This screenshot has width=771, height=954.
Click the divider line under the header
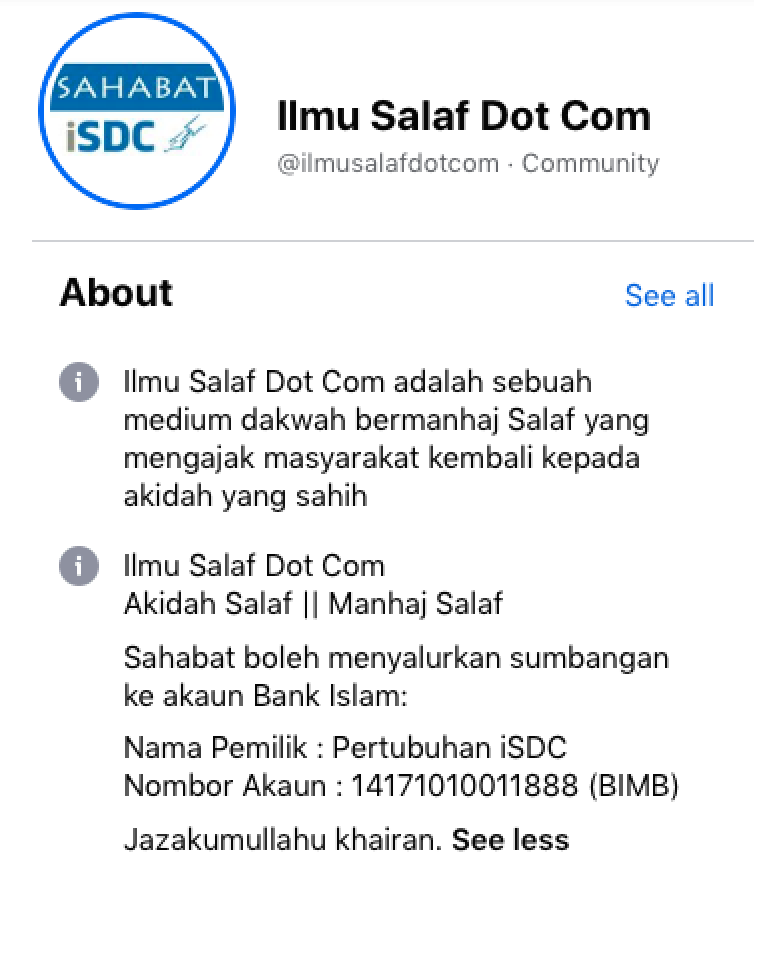point(392,241)
